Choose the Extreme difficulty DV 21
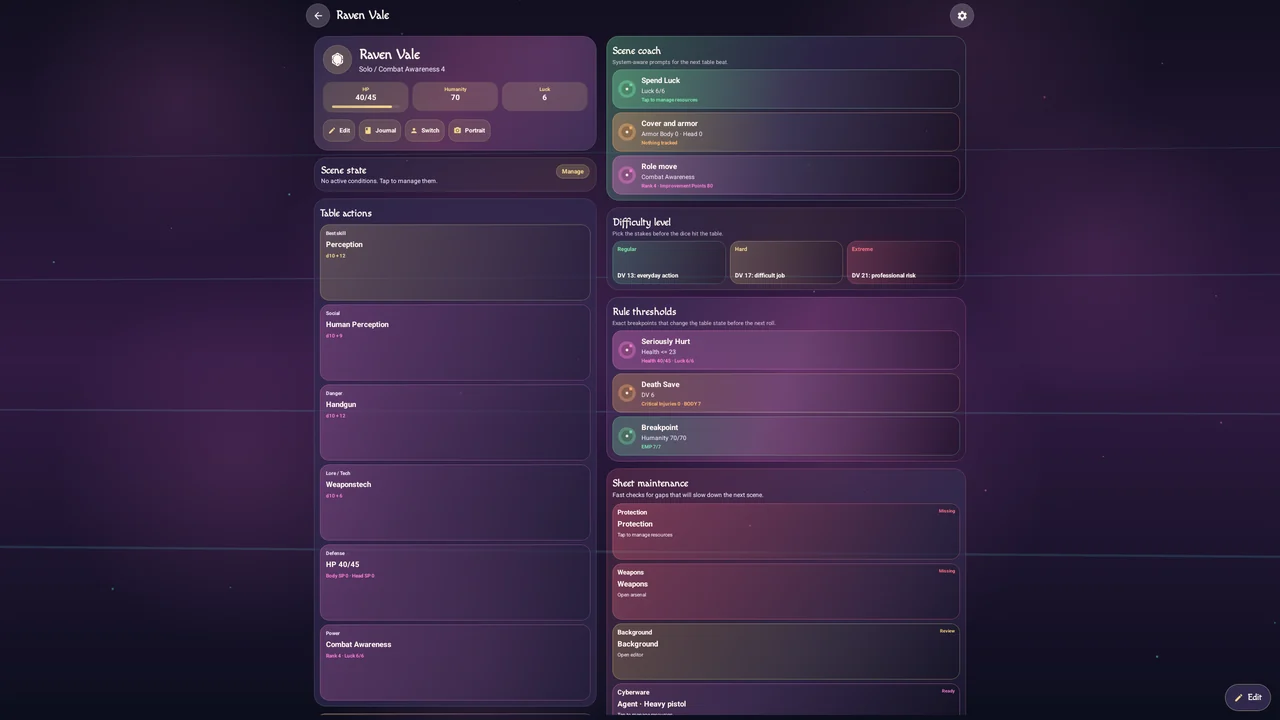Screen dimensions: 1280x720 pos(903,262)
